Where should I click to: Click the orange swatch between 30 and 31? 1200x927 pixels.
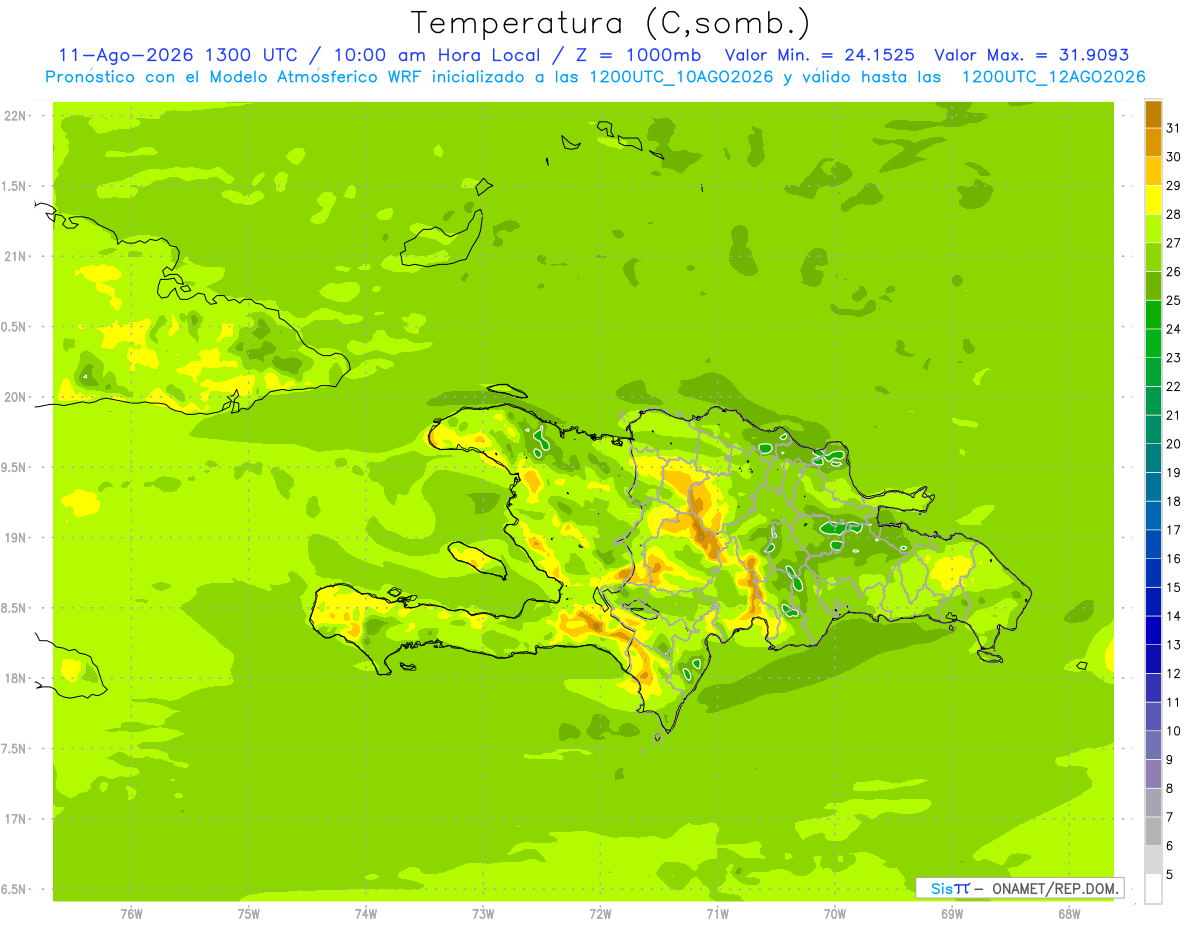coord(1153,142)
